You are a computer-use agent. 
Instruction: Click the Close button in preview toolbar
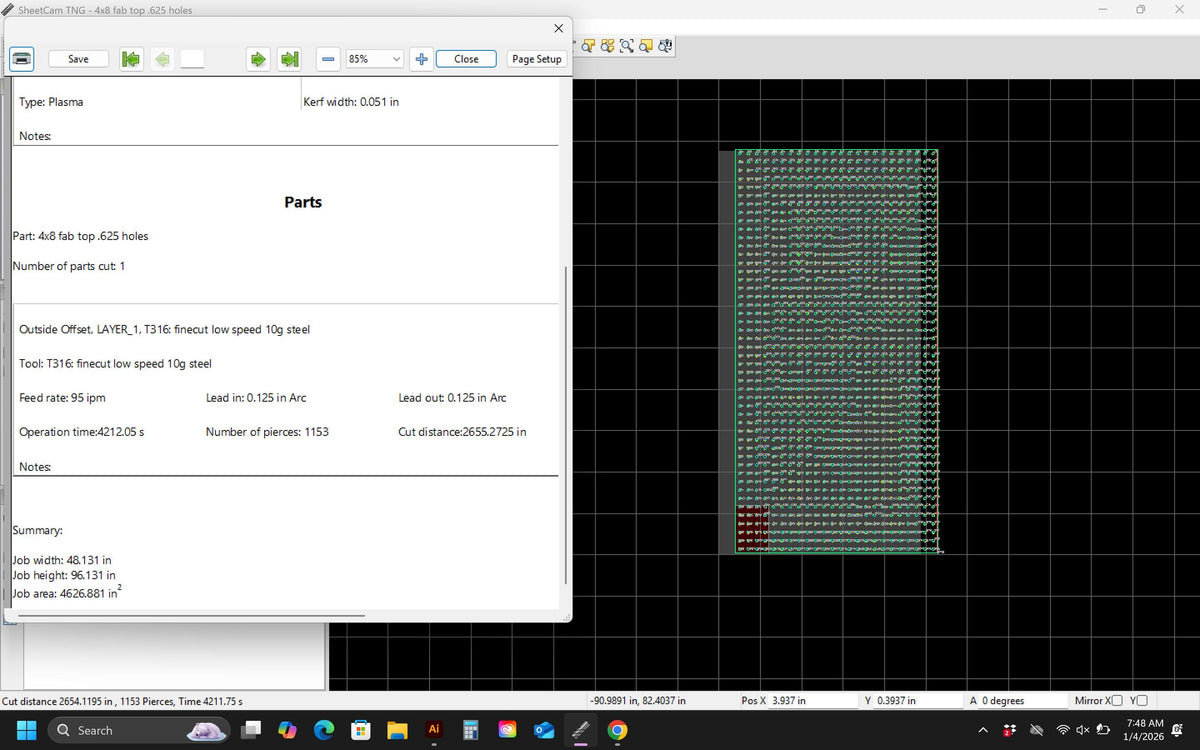coord(466,59)
